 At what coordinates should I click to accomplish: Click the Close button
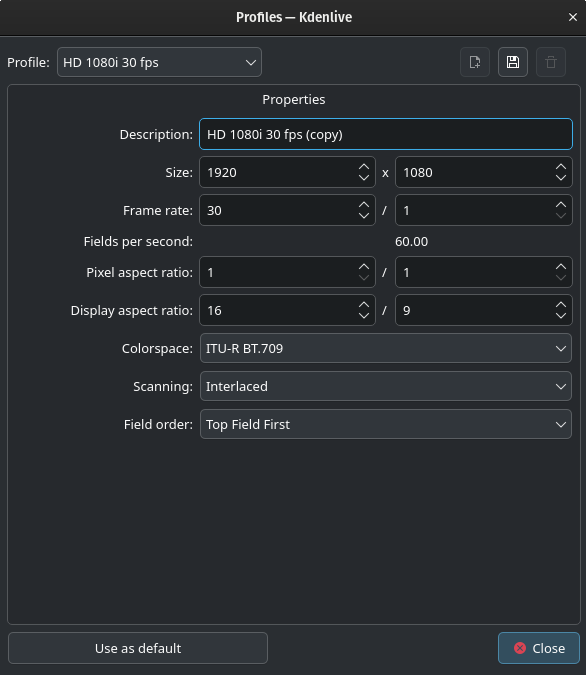[539, 648]
